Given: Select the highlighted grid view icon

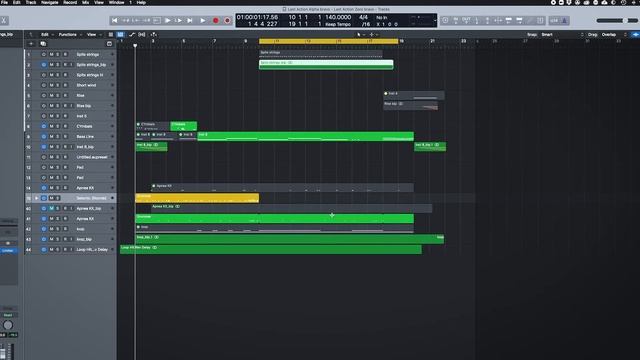Looking at the screenshot, I should 120,35.
